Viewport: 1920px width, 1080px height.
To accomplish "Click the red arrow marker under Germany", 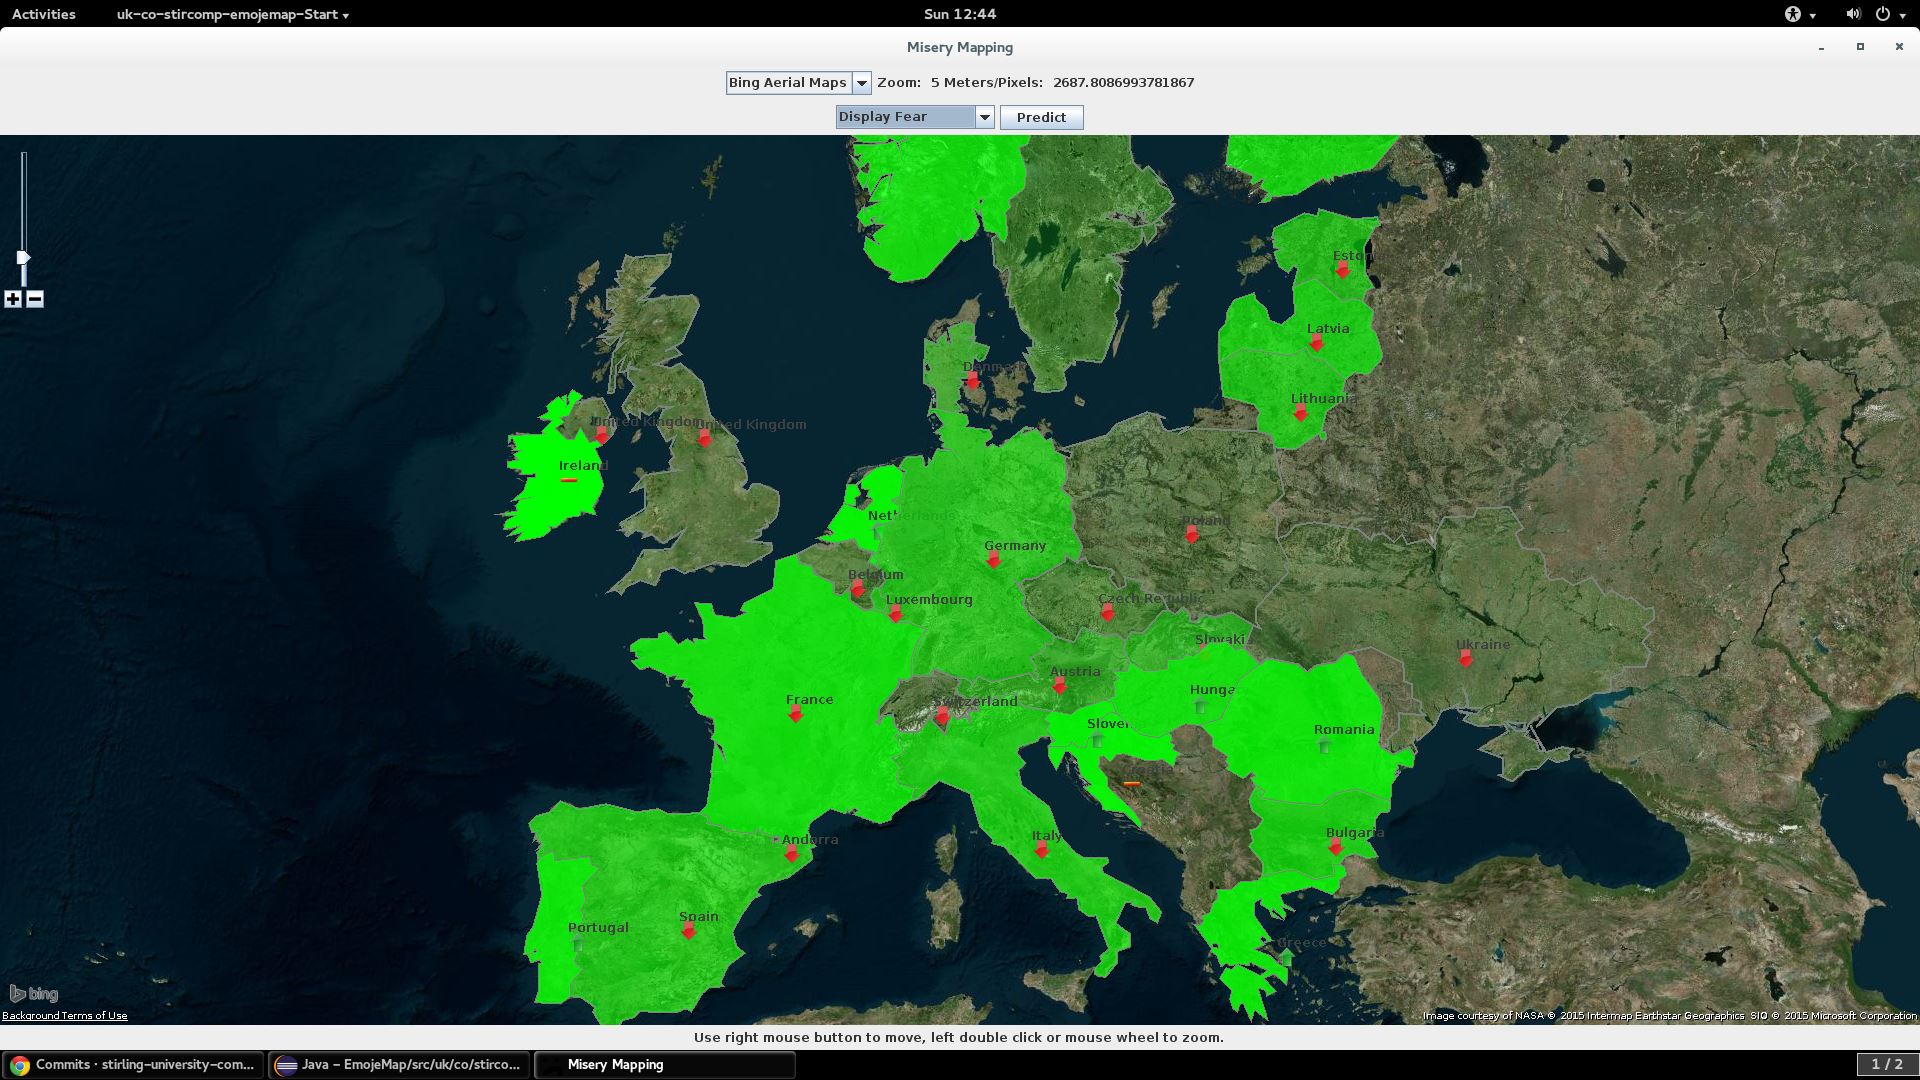I will 993,561.
